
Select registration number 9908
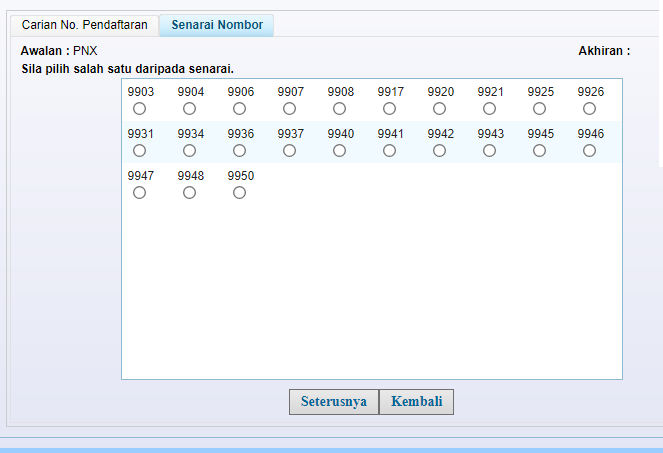[x=339, y=109]
